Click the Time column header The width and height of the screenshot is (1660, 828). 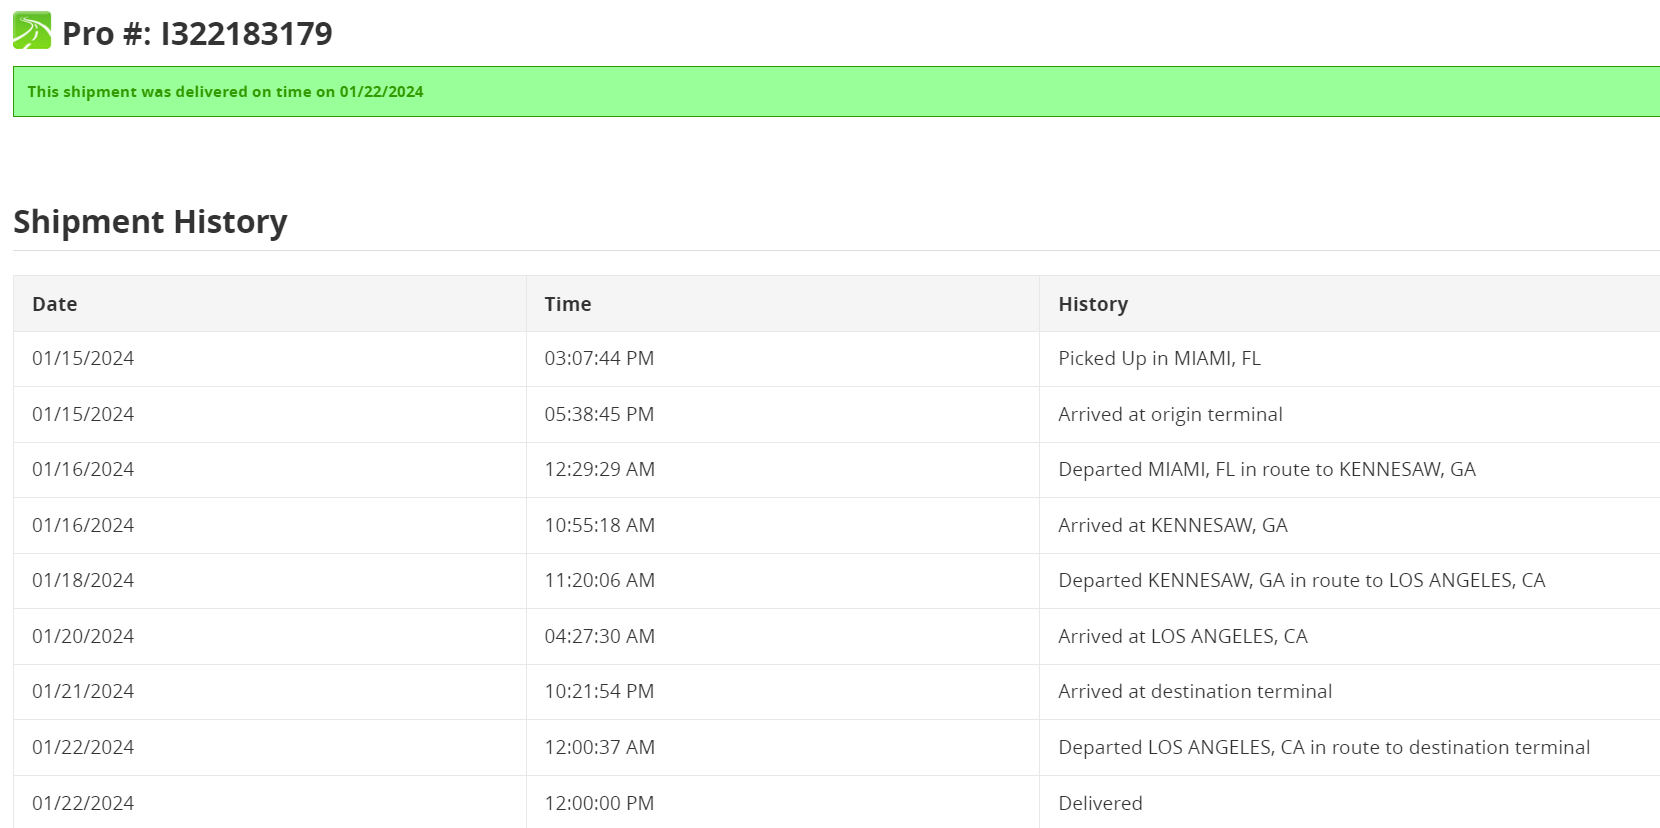(x=568, y=304)
